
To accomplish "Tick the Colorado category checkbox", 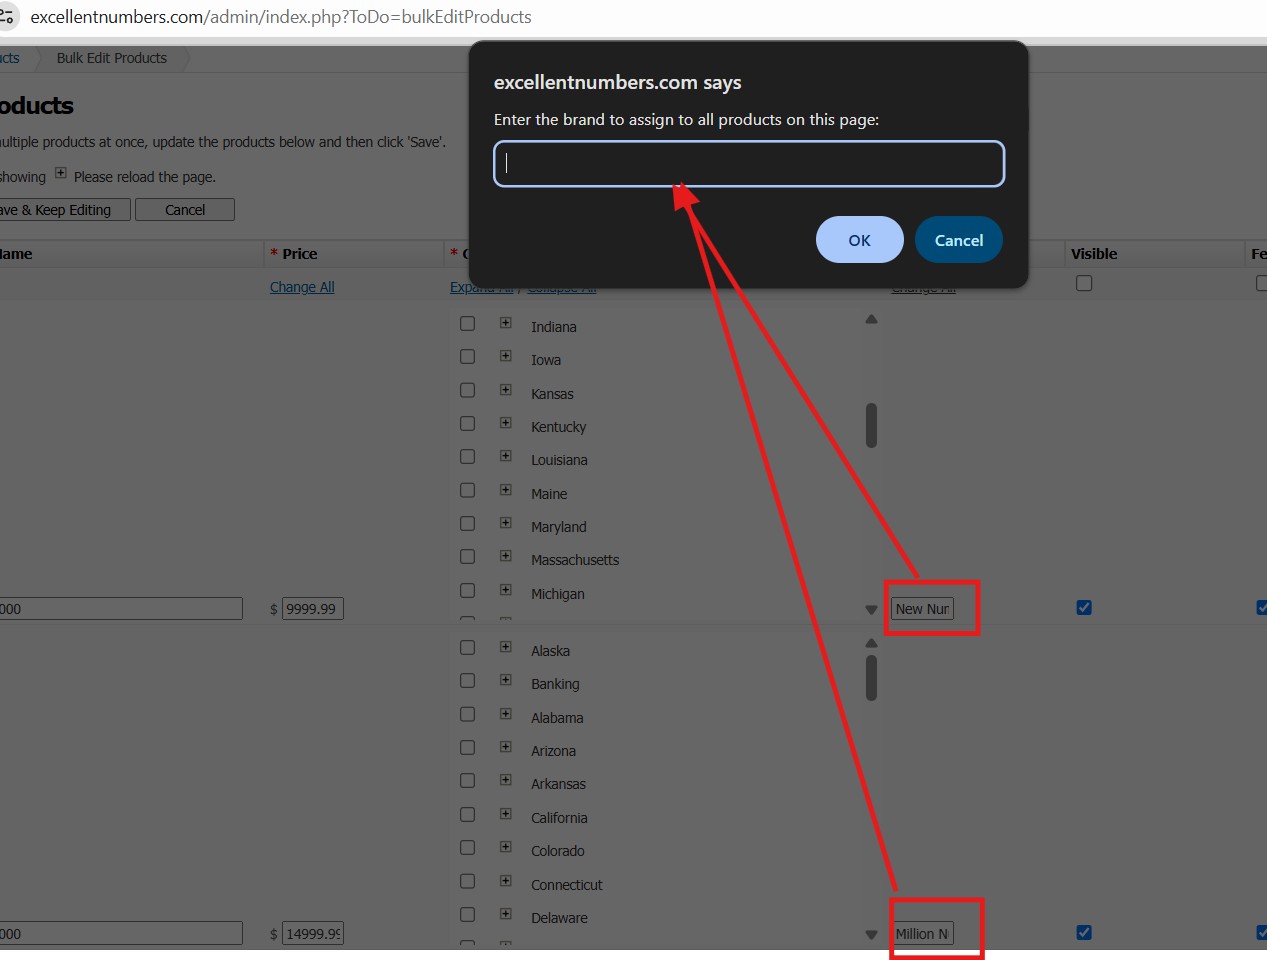I will pyautogui.click(x=467, y=848).
